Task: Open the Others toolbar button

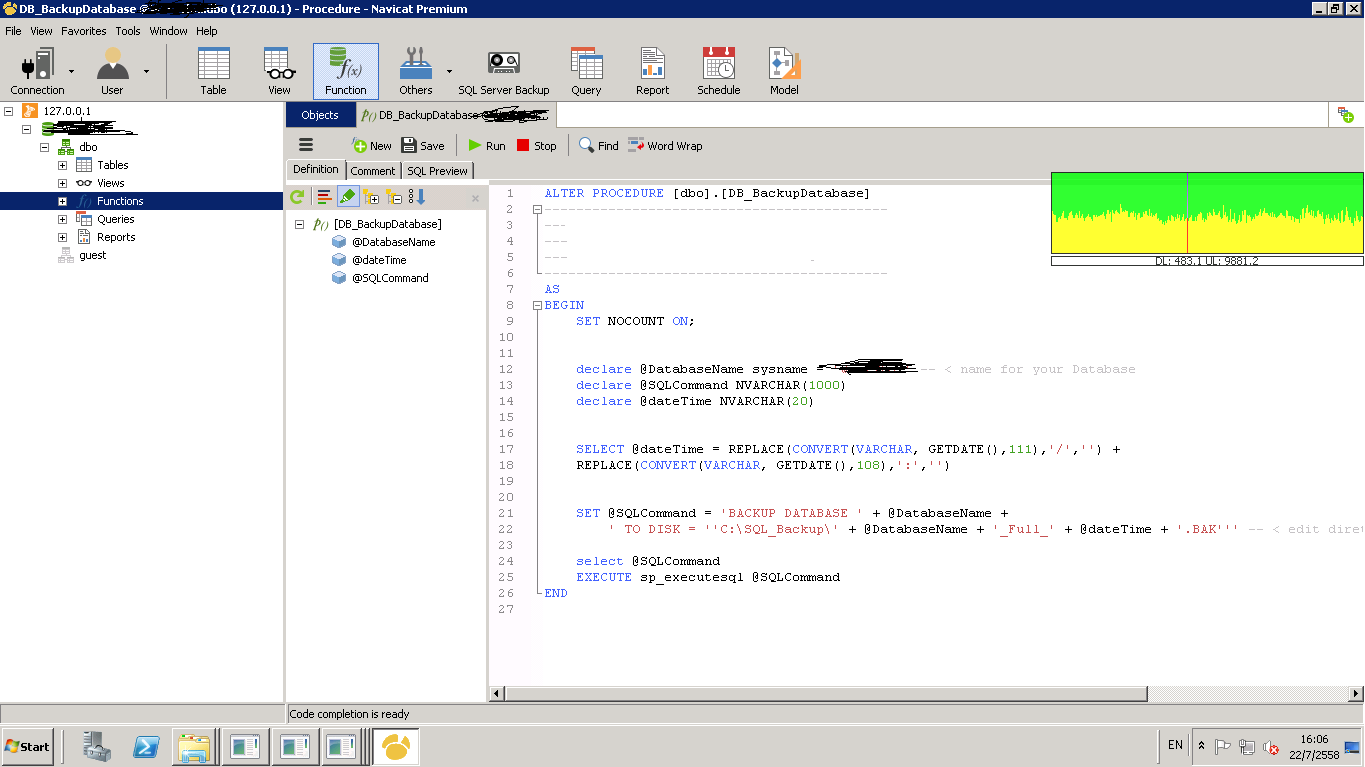Action: tap(416, 71)
